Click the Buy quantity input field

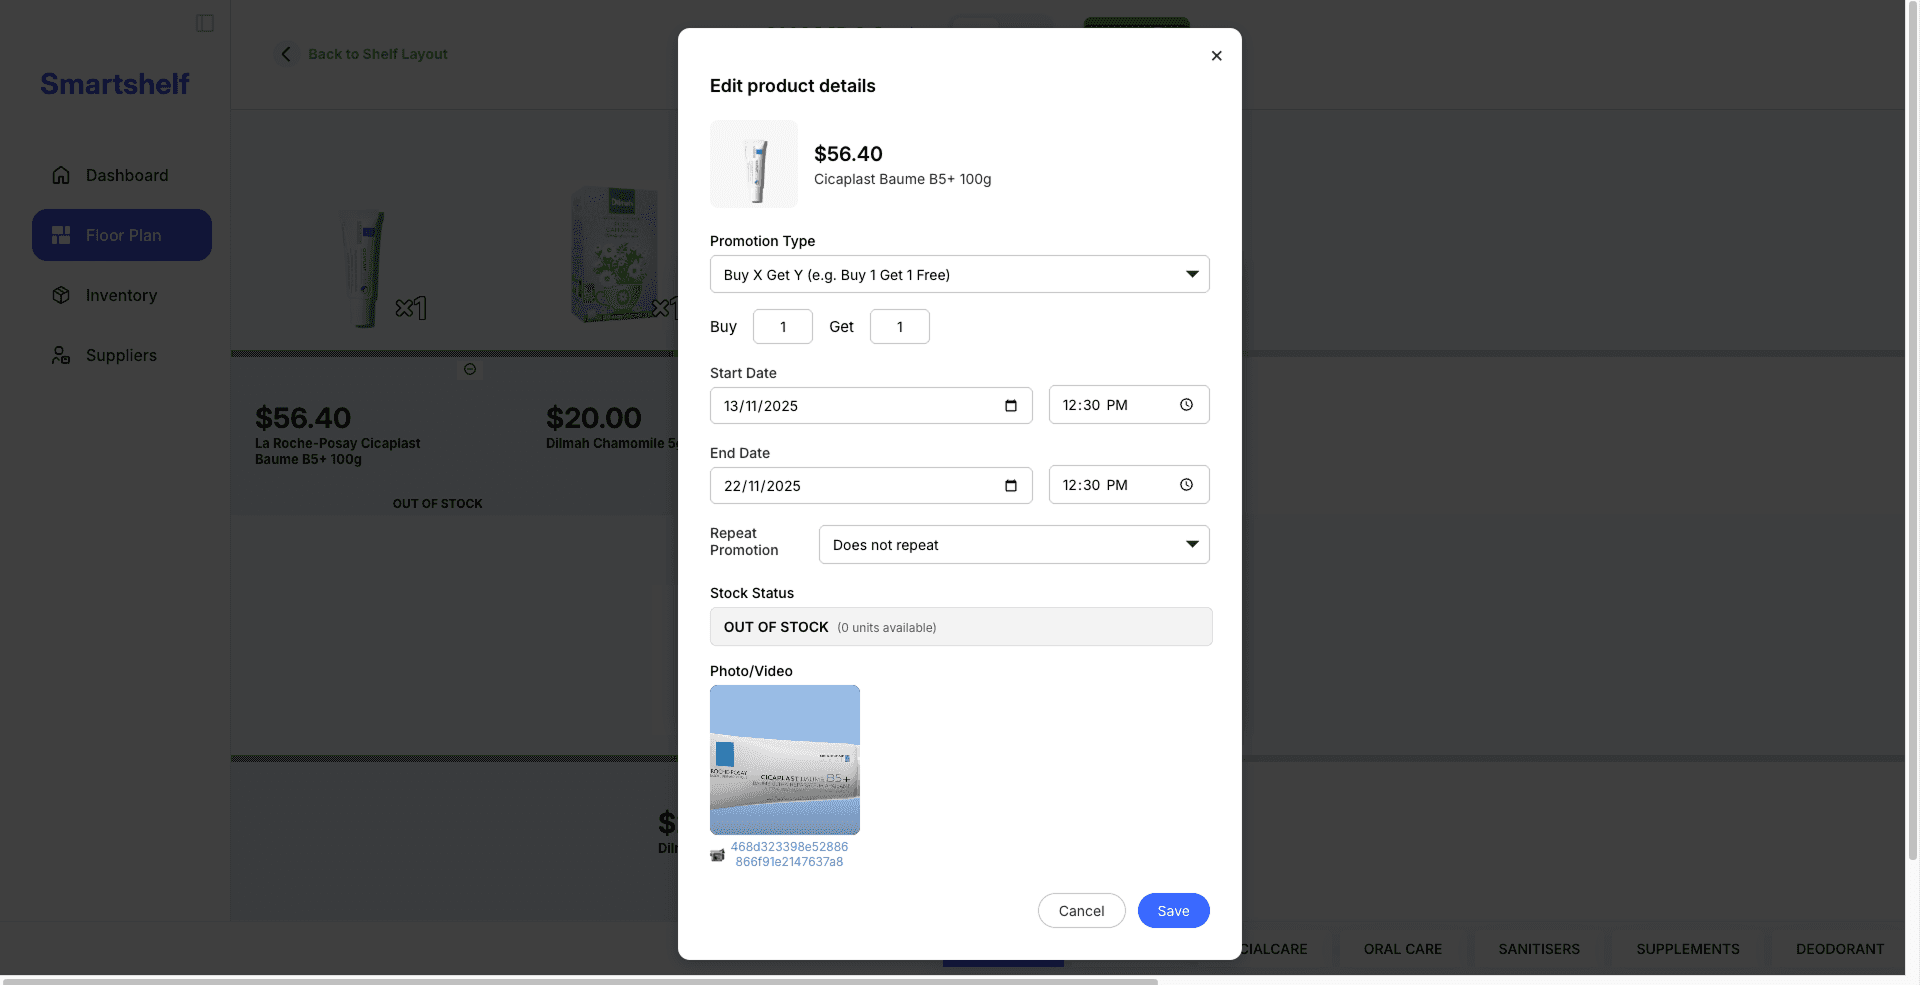[x=783, y=327]
